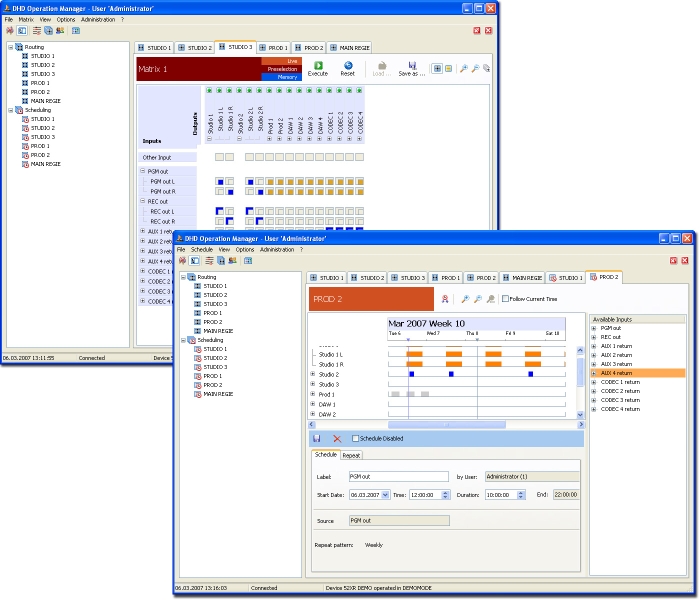Click Time spinner arrows beside 12:00:00

click(445, 495)
